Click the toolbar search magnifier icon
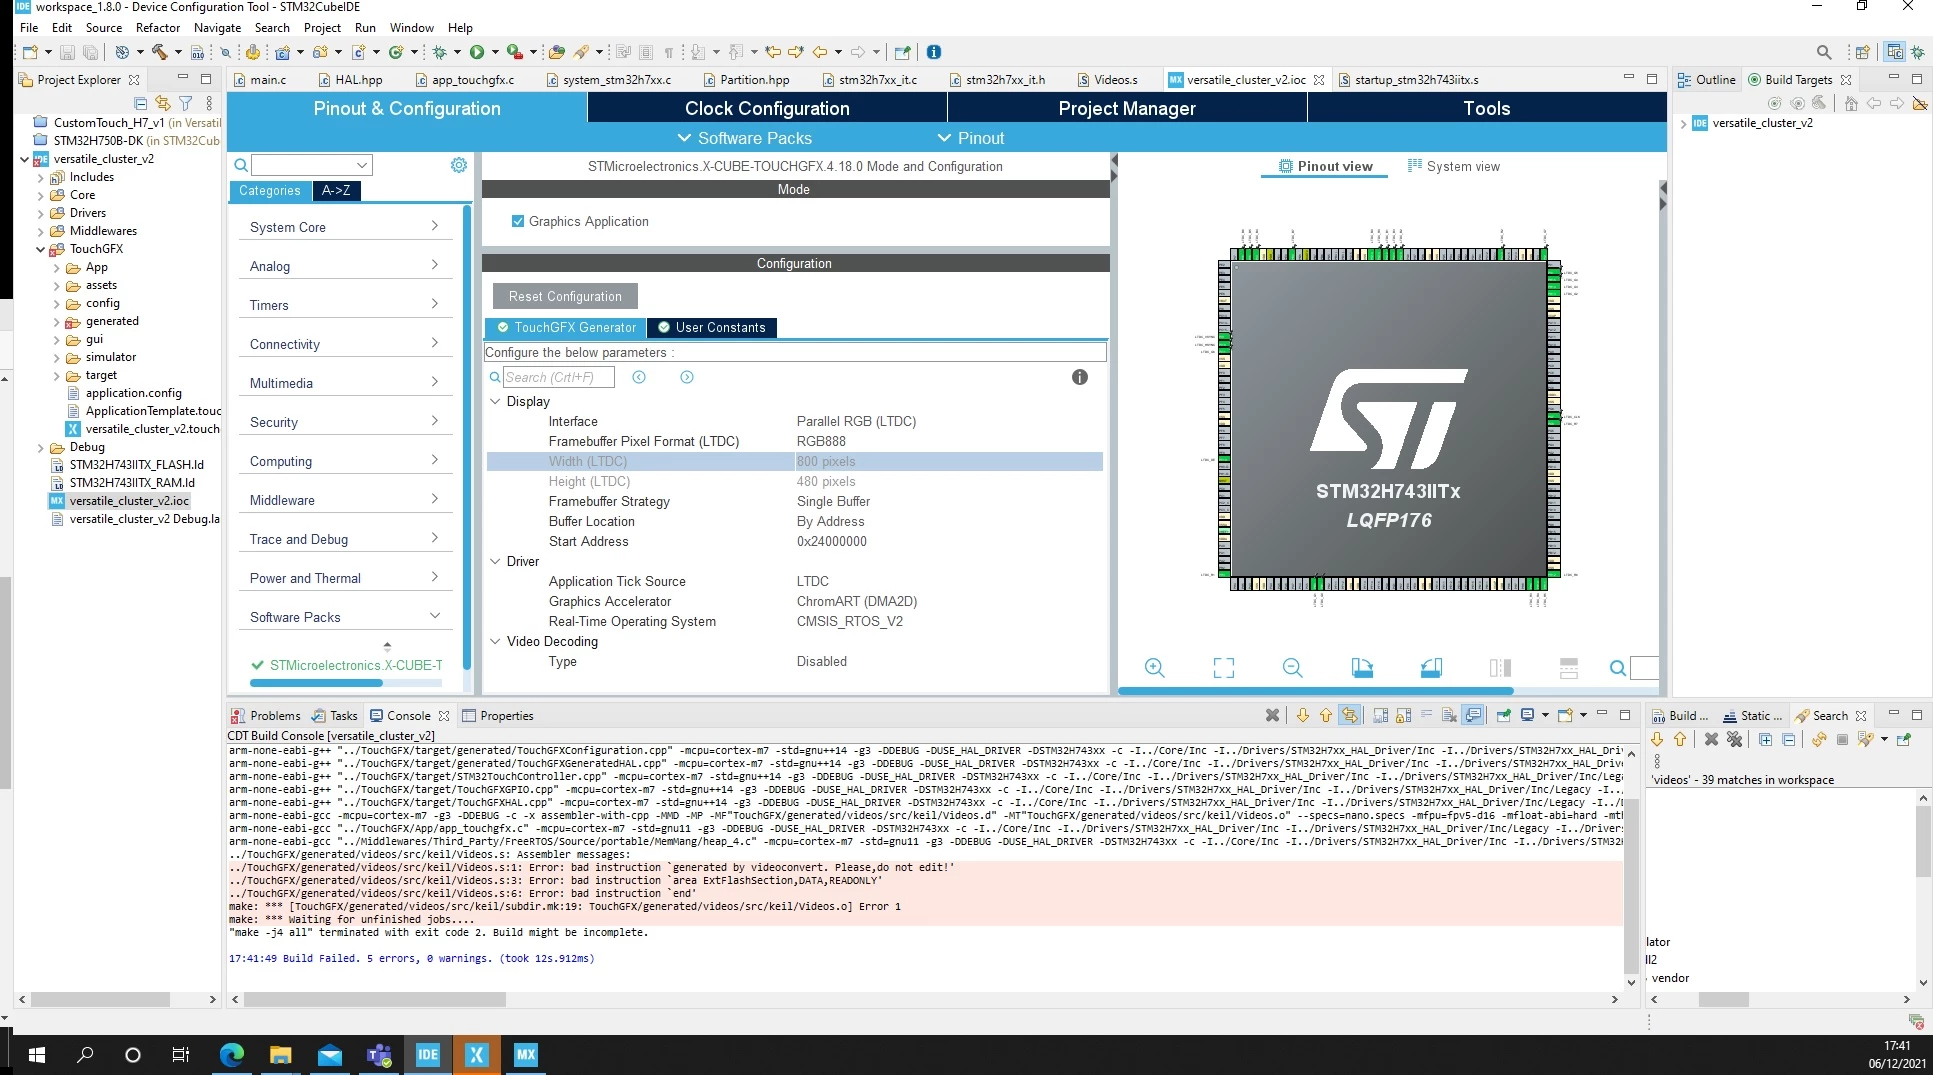Viewport: 1933px width, 1075px height. (x=1824, y=52)
